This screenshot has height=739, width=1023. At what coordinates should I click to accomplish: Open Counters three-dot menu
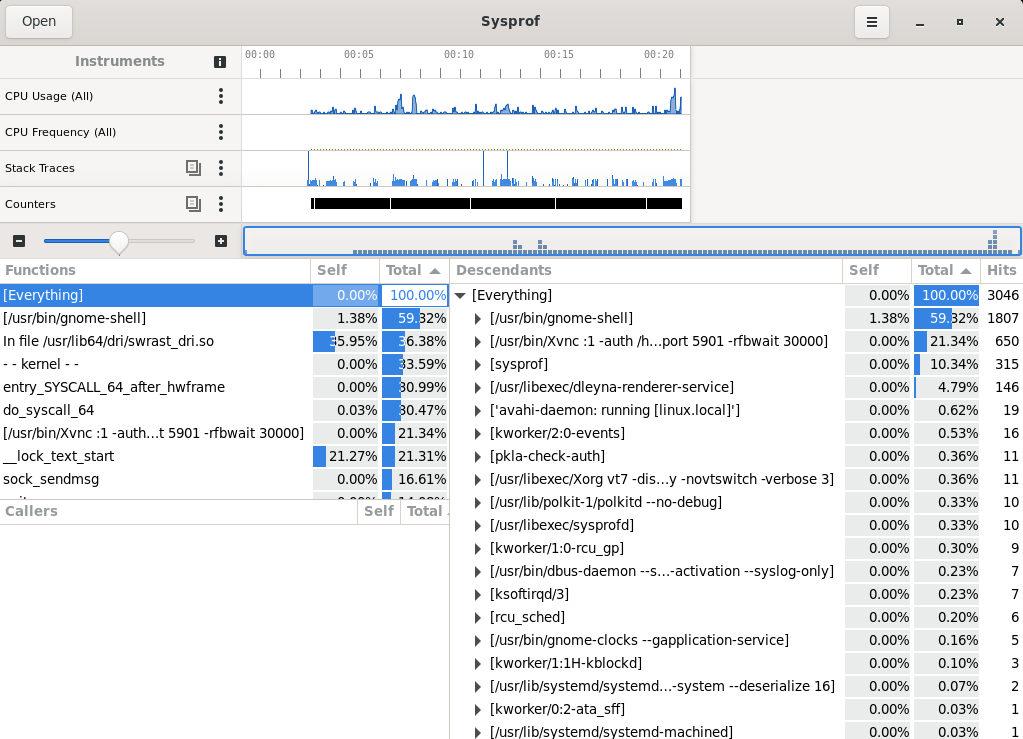point(221,204)
